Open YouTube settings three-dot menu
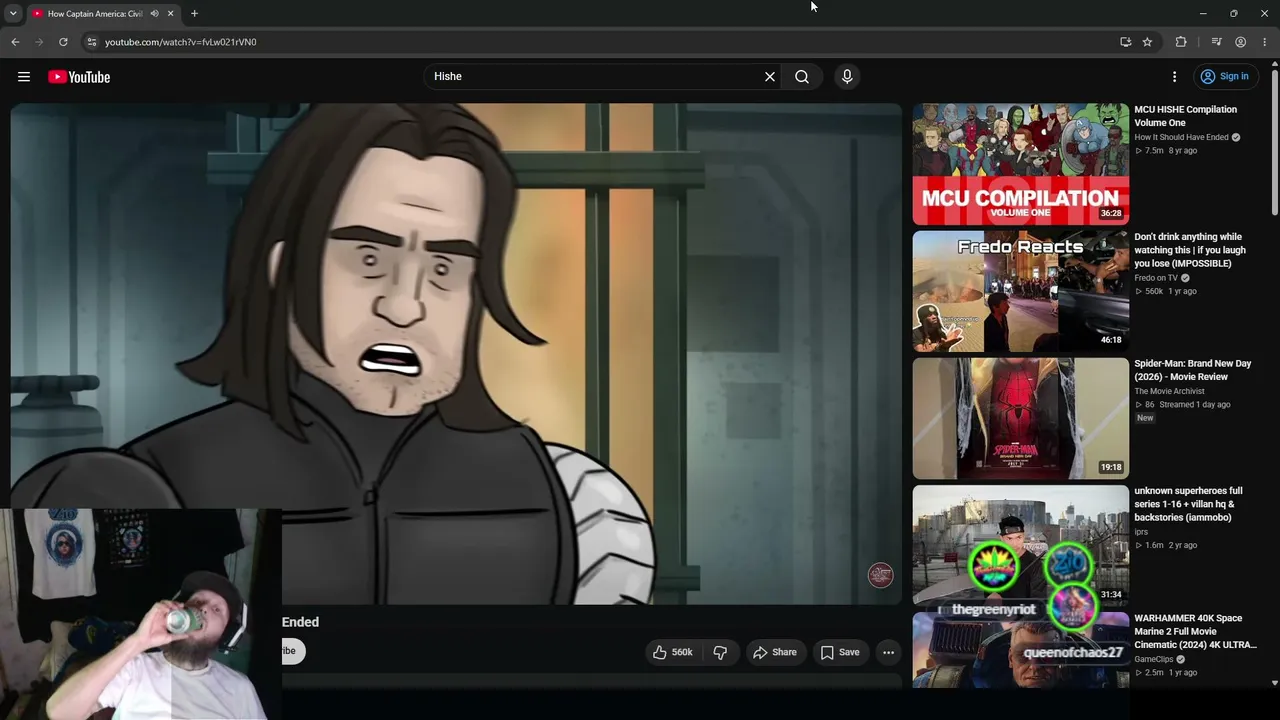 click(x=1175, y=77)
